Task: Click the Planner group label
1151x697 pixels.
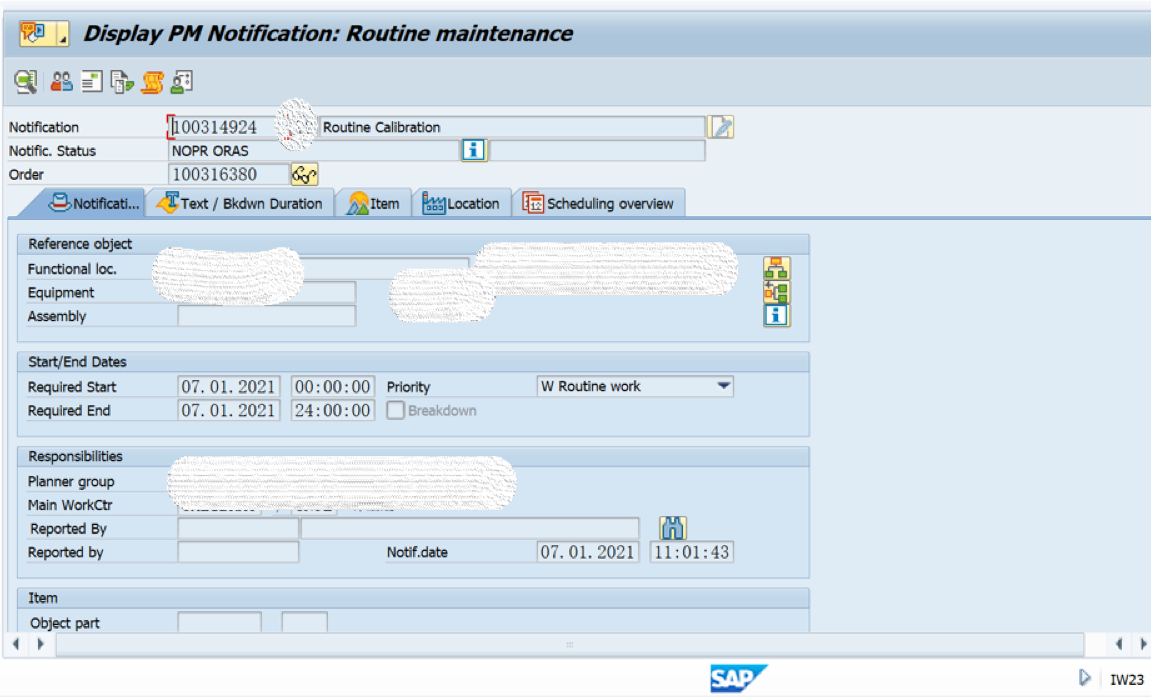Action: pos(71,482)
